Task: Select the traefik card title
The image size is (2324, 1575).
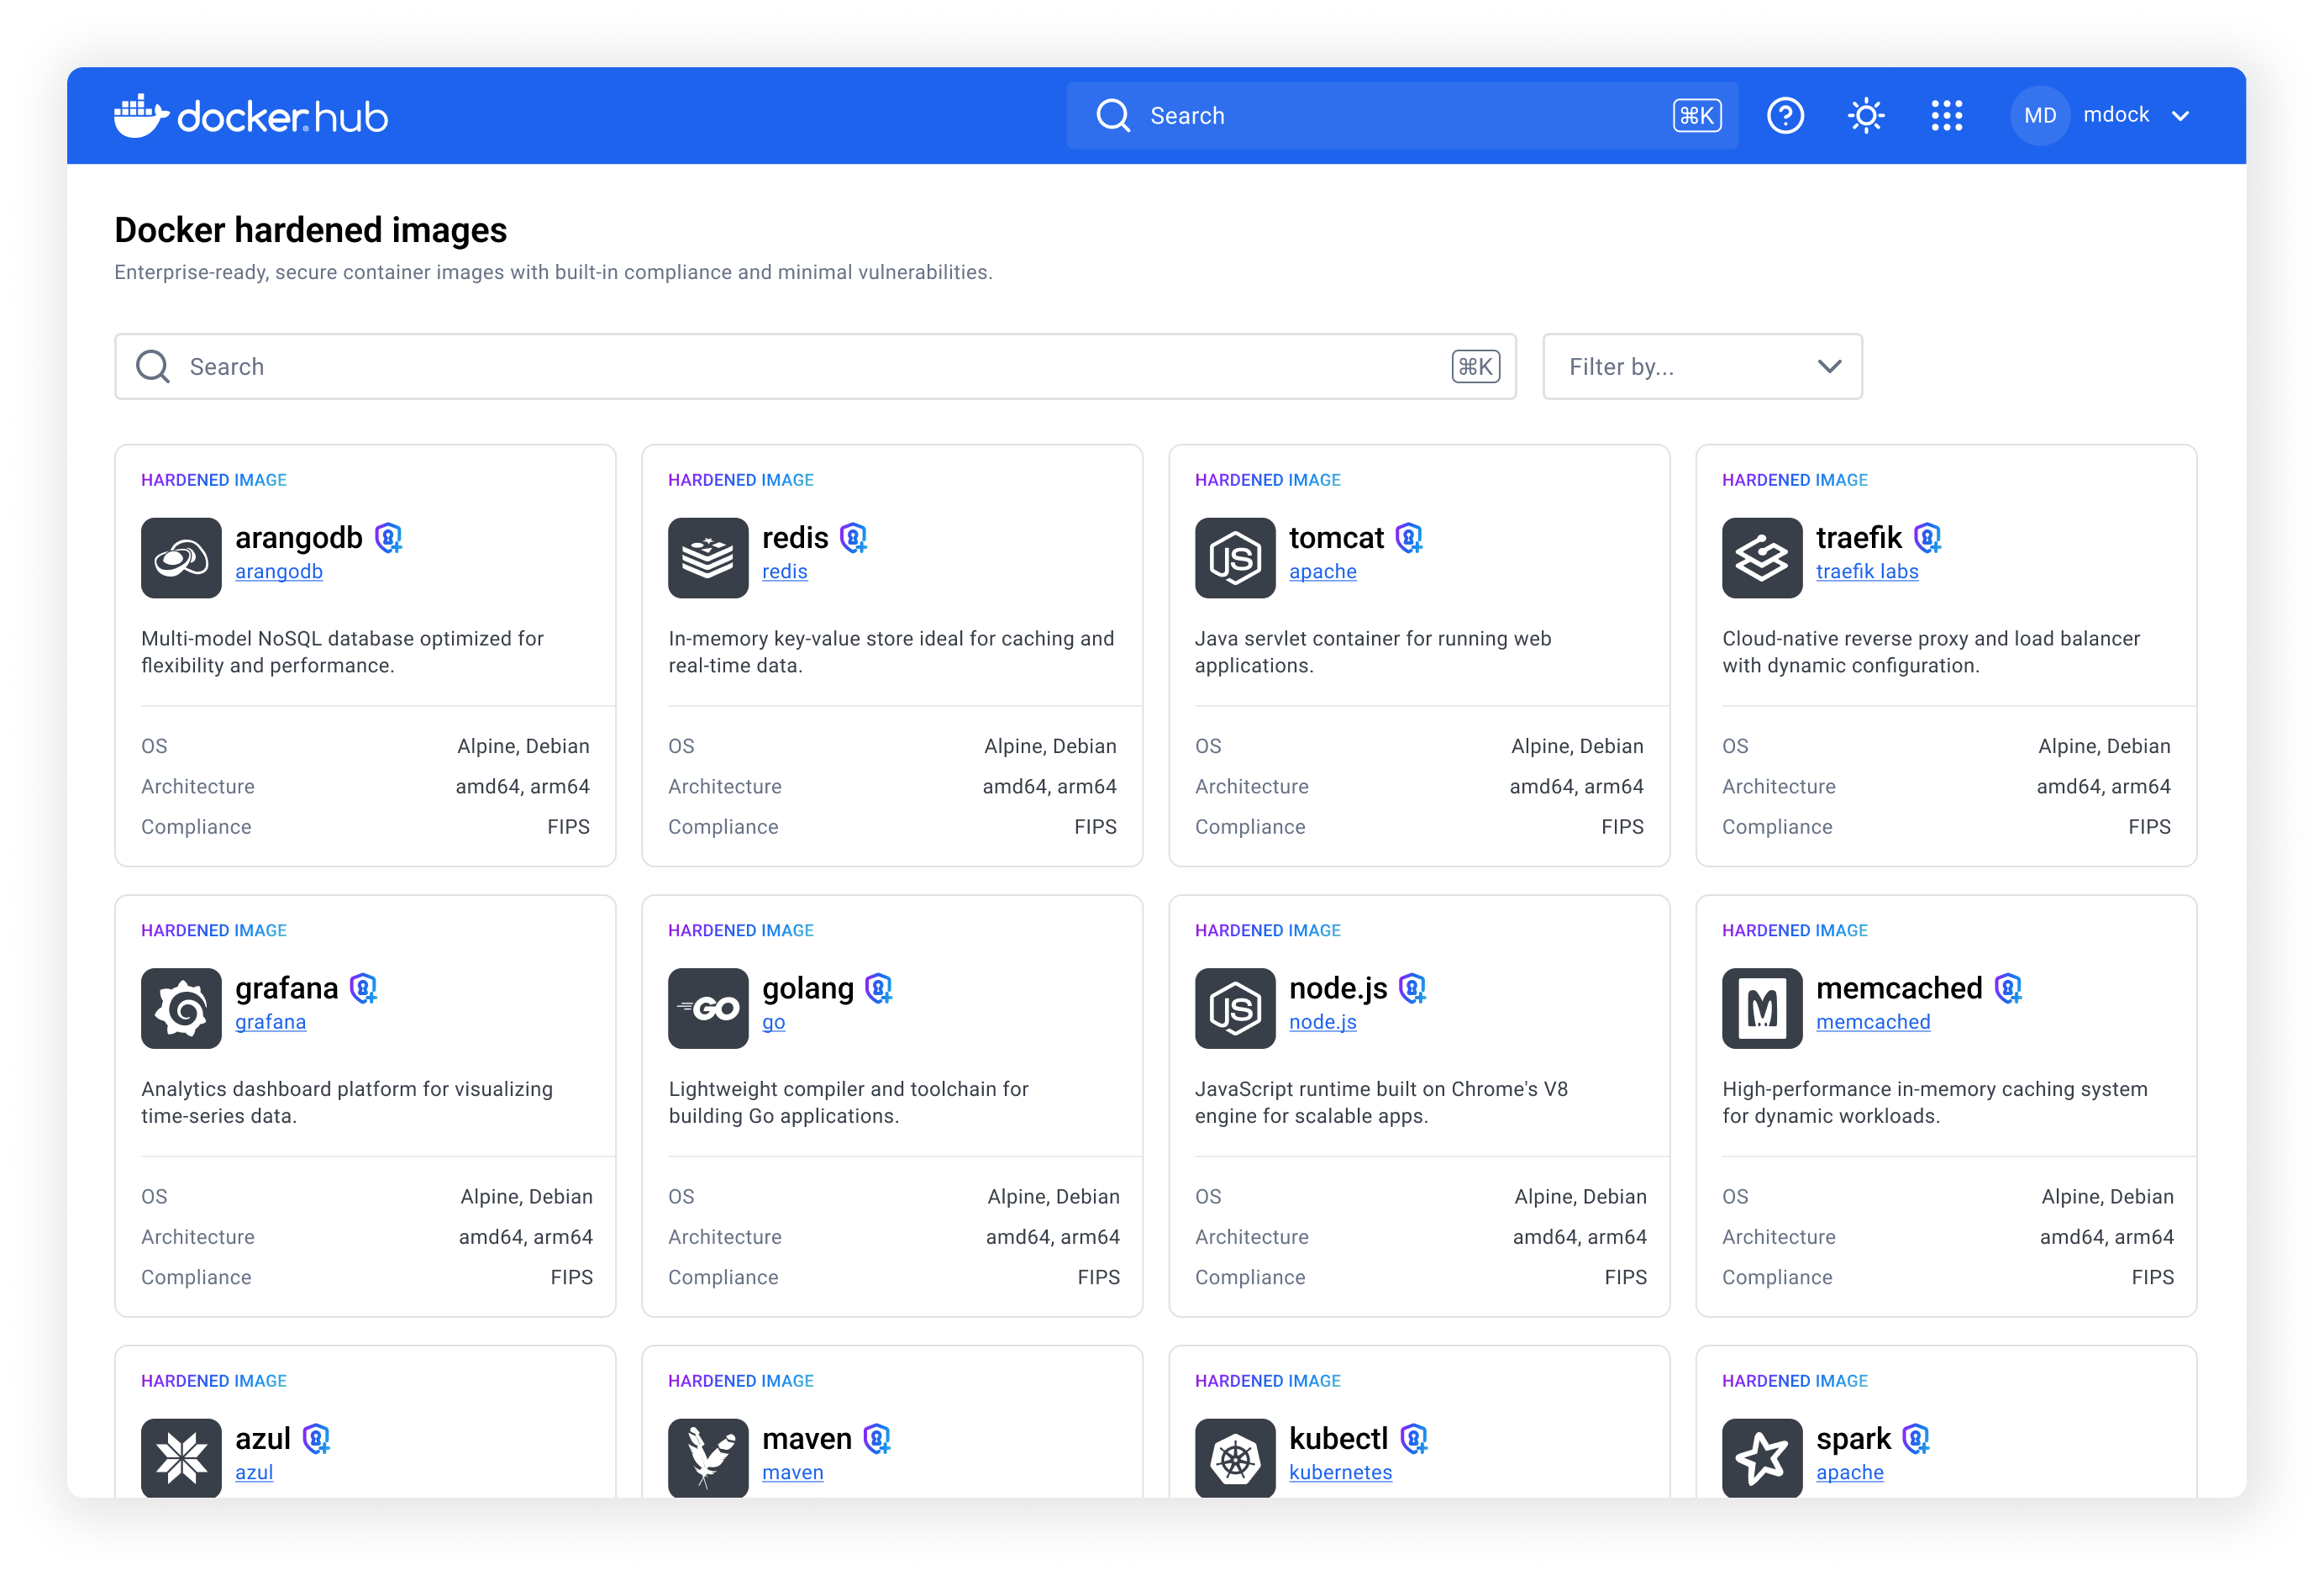Action: pyautogui.click(x=1859, y=538)
